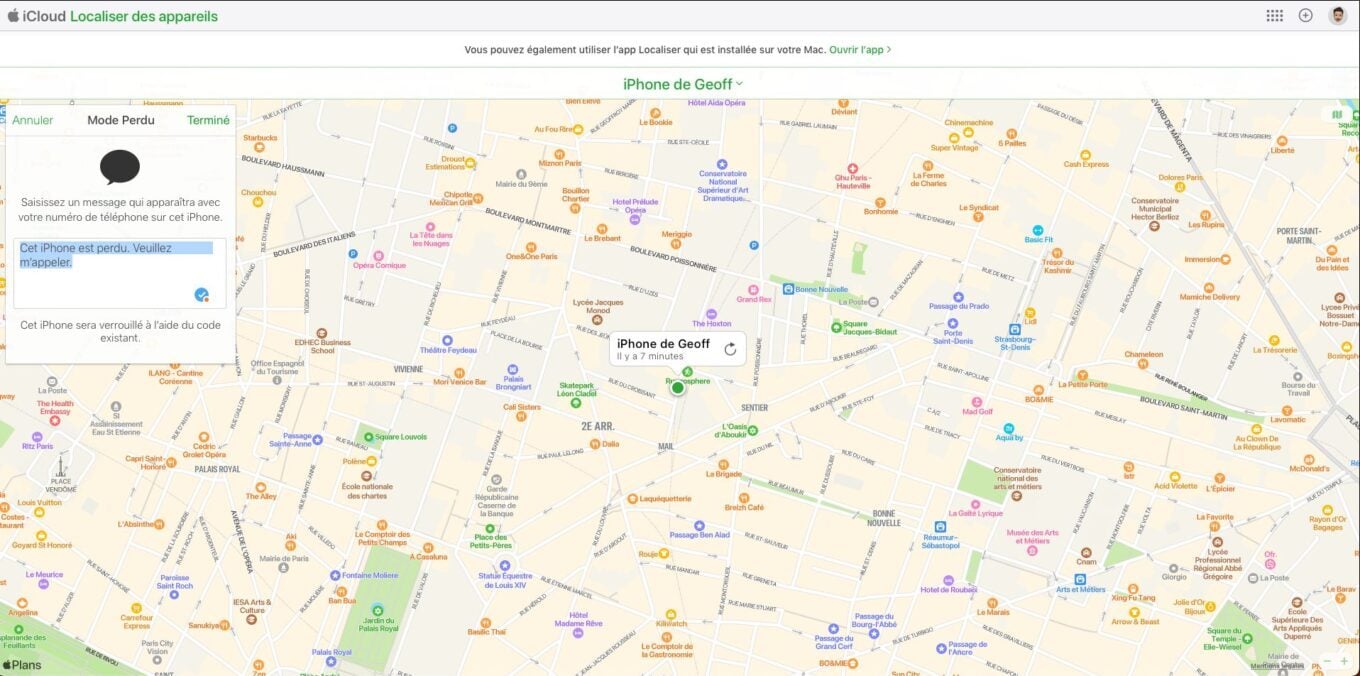Screen dimensions: 1360x676
Task: Confirm lost mode with Terminé
Action: tap(208, 120)
